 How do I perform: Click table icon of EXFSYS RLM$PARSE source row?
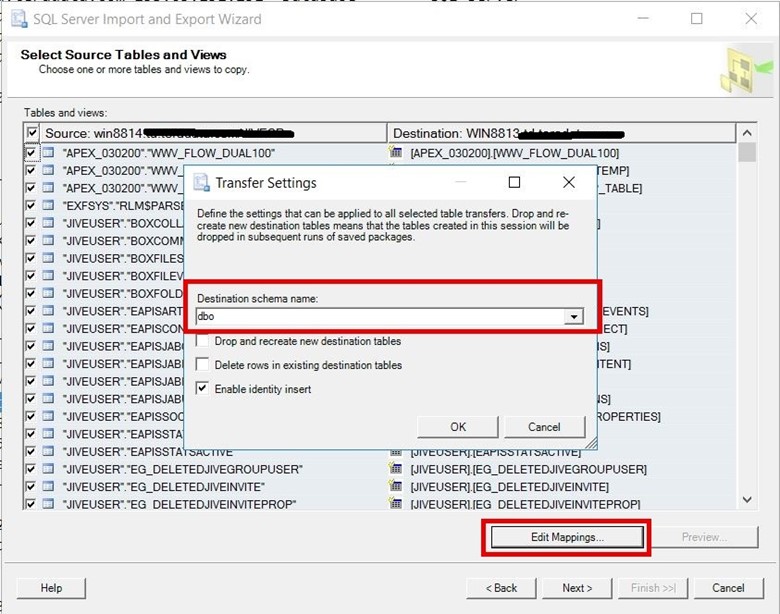coord(48,205)
